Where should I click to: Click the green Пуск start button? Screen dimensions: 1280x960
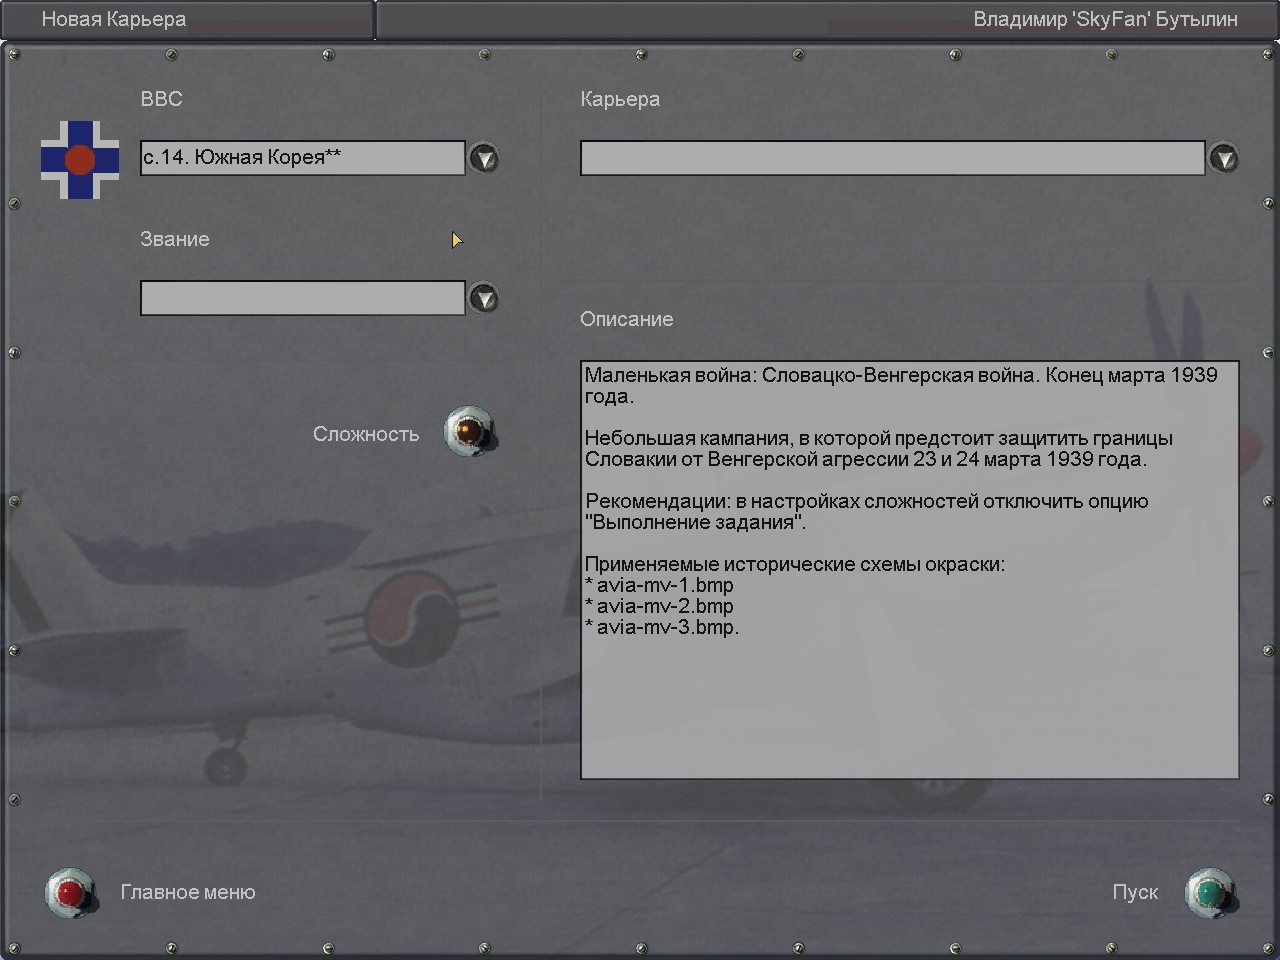(1211, 893)
